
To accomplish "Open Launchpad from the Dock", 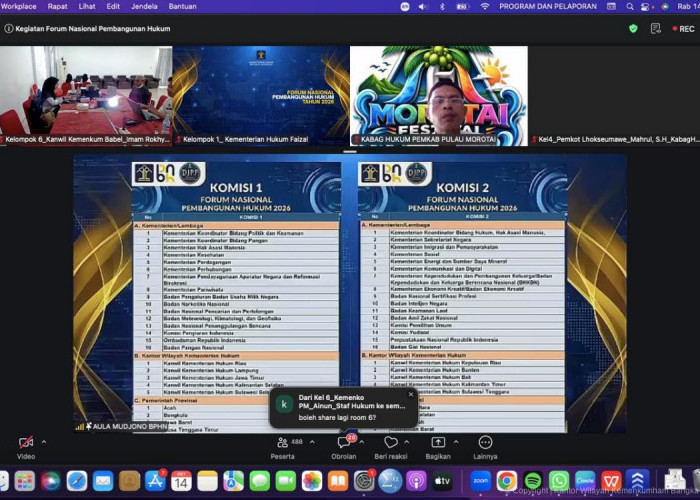I will (25, 481).
